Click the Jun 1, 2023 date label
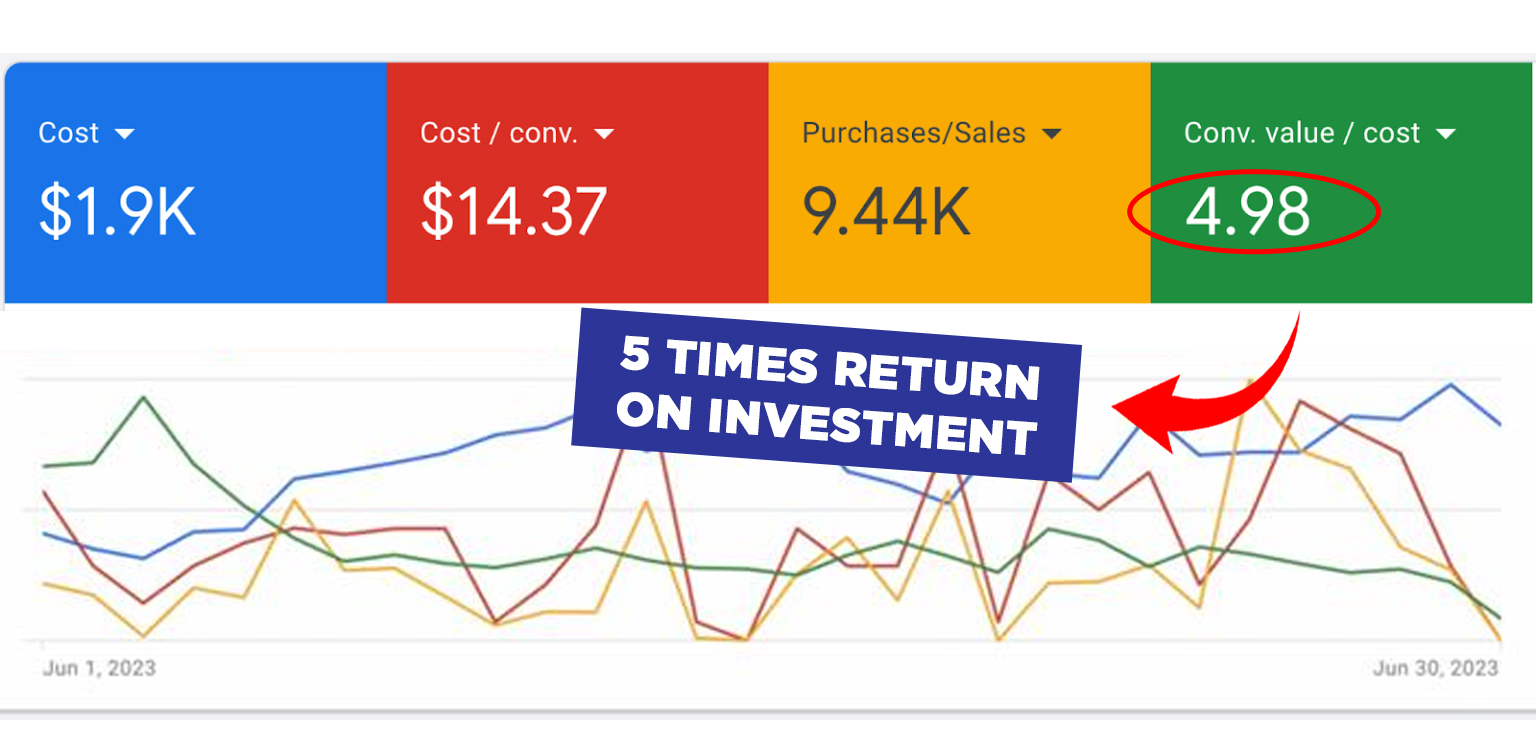The height and width of the screenshot is (738, 1536). 99,667
